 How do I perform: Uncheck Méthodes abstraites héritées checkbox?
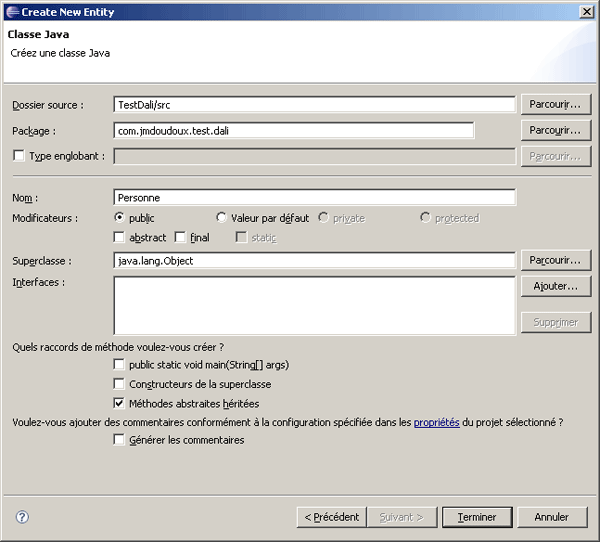[120, 403]
